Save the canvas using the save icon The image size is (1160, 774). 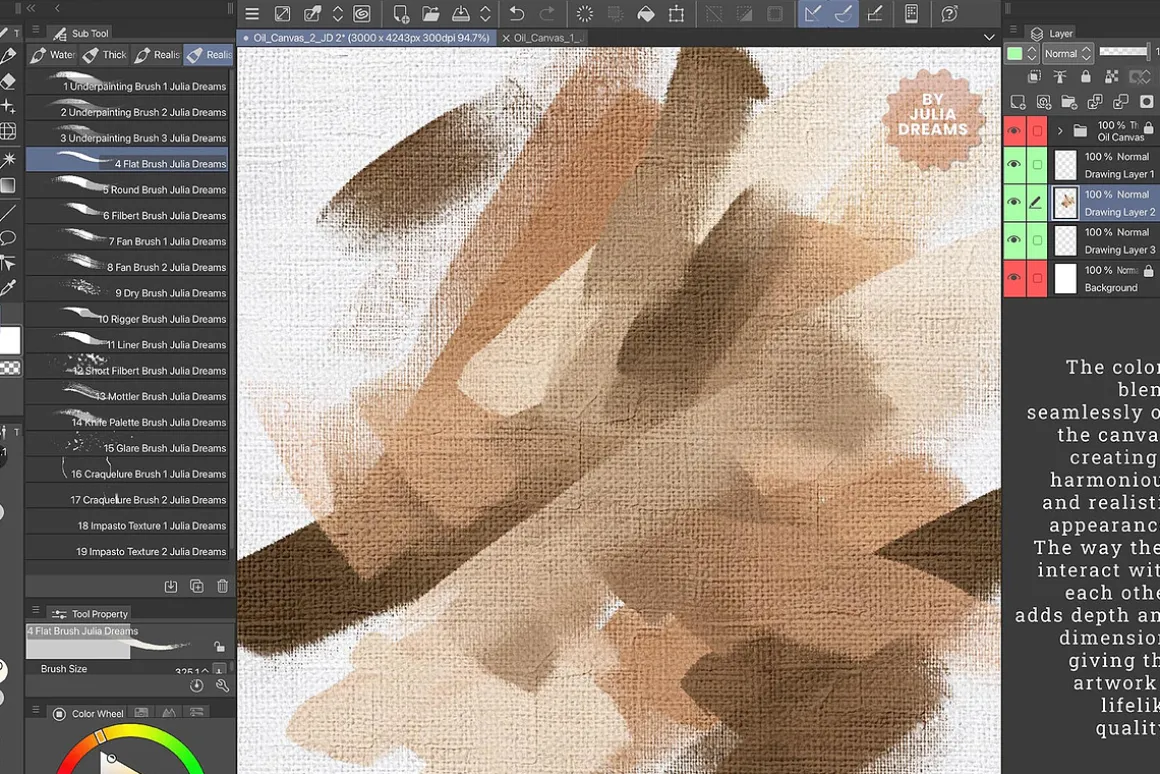coord(460,14)
